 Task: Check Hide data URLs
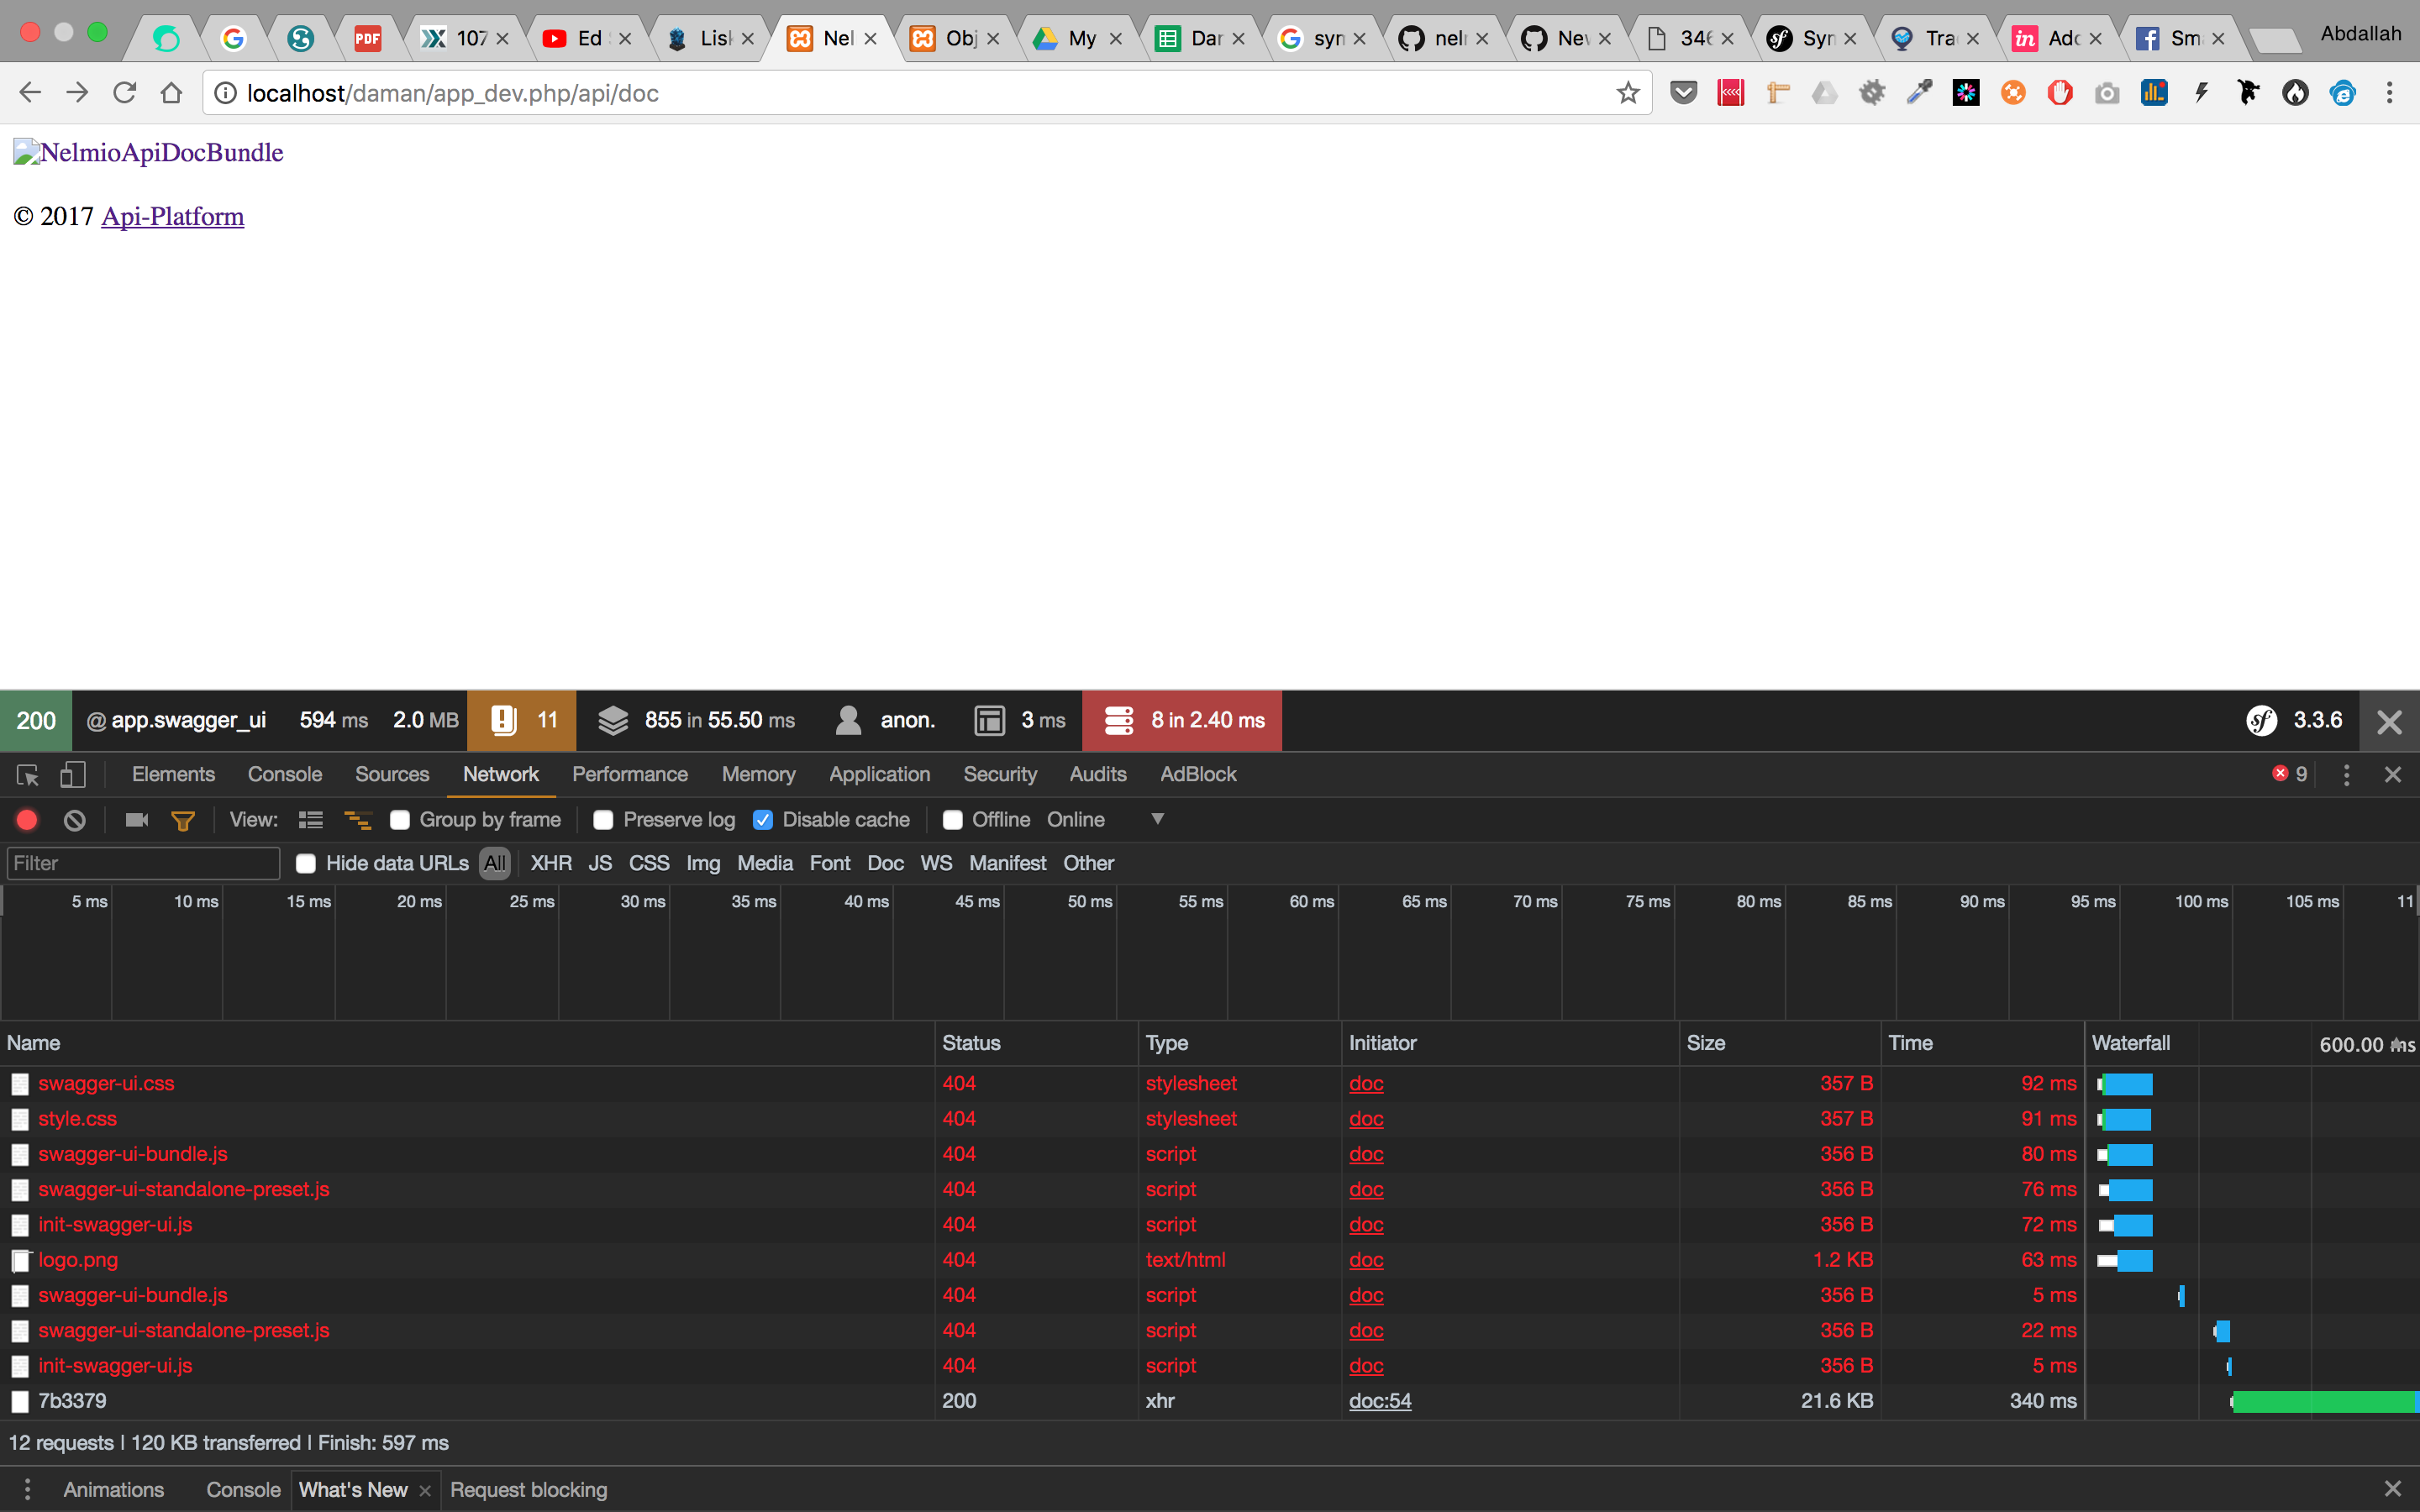[x=306, y=863]
